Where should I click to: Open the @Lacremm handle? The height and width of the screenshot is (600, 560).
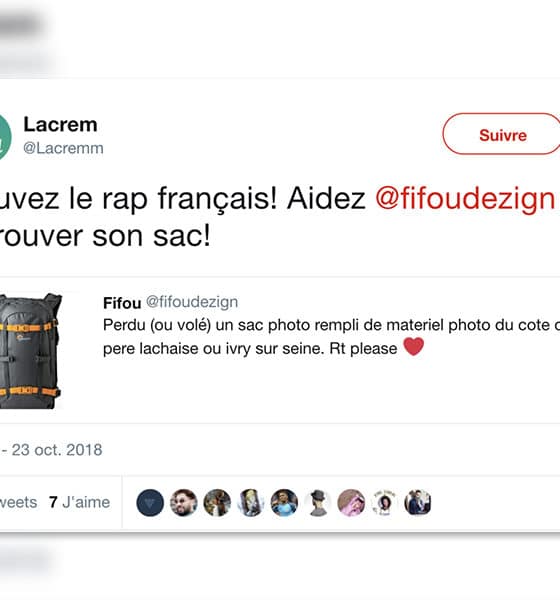click(x=64, y=148)
